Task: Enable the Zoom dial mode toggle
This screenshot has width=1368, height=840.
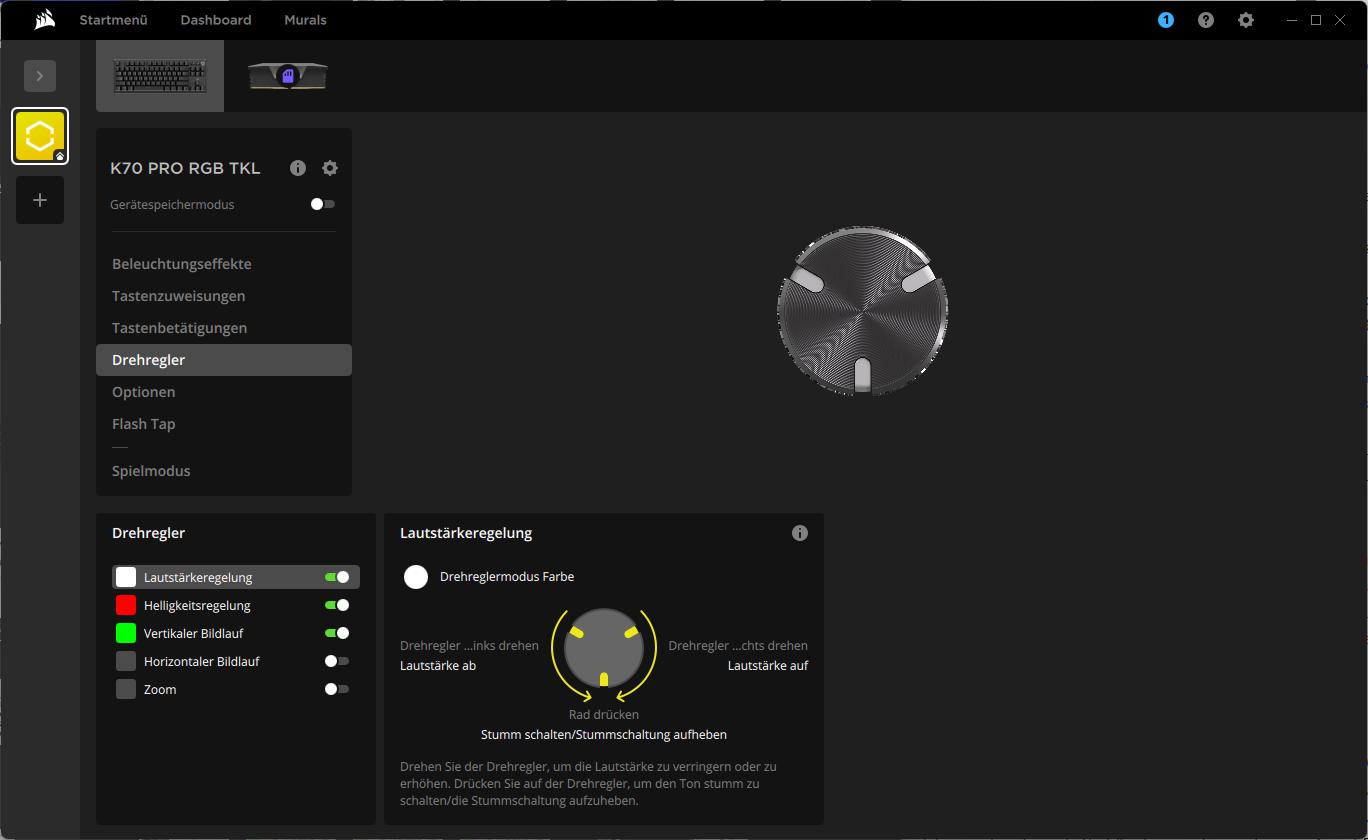Action: coord(336,689)
